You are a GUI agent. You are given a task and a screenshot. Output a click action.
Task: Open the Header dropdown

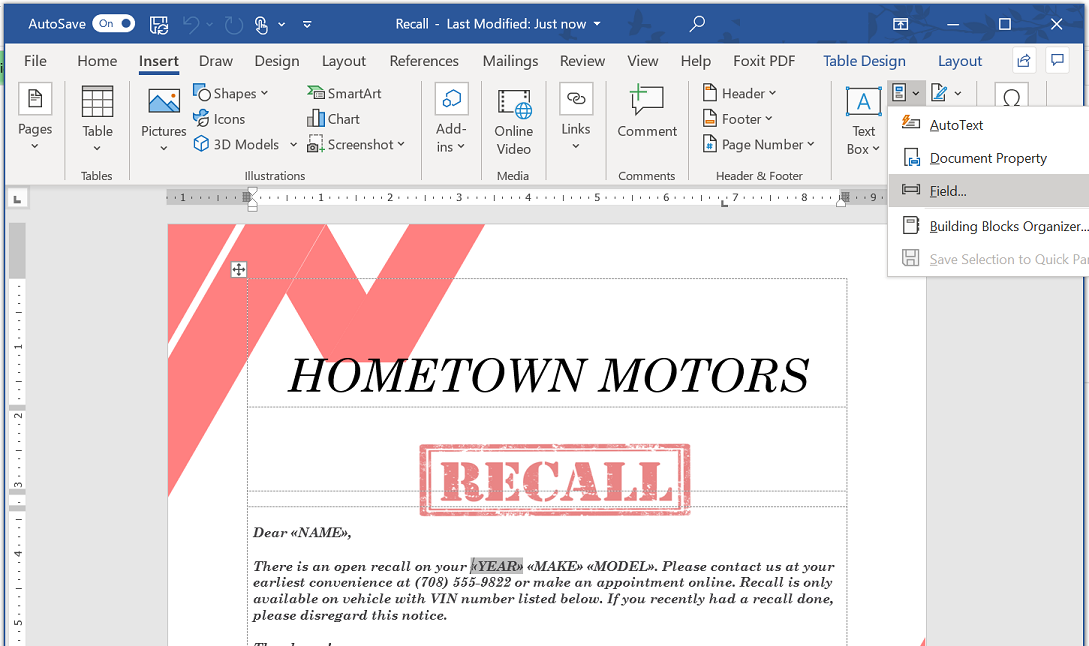click(740, 93)
